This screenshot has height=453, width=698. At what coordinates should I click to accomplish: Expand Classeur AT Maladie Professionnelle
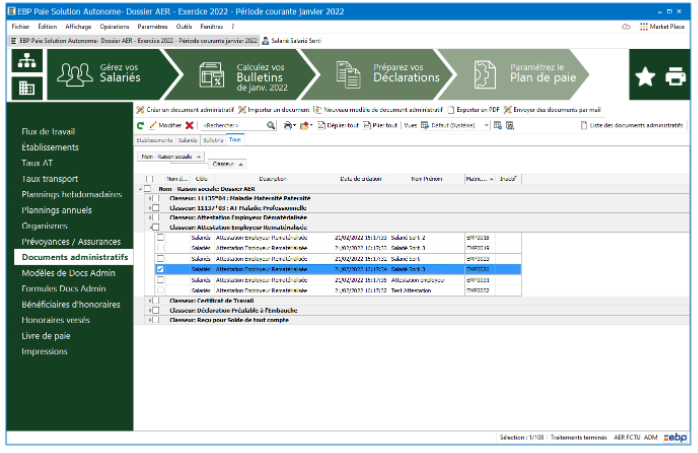click(x=150, y=208)
